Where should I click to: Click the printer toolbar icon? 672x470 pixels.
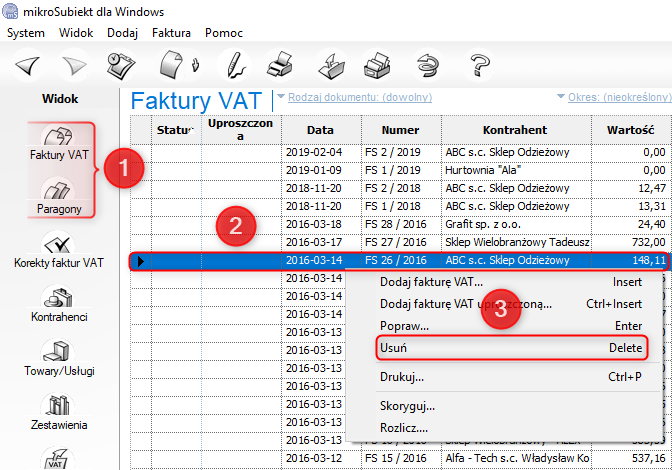click(x=280, y=65)
